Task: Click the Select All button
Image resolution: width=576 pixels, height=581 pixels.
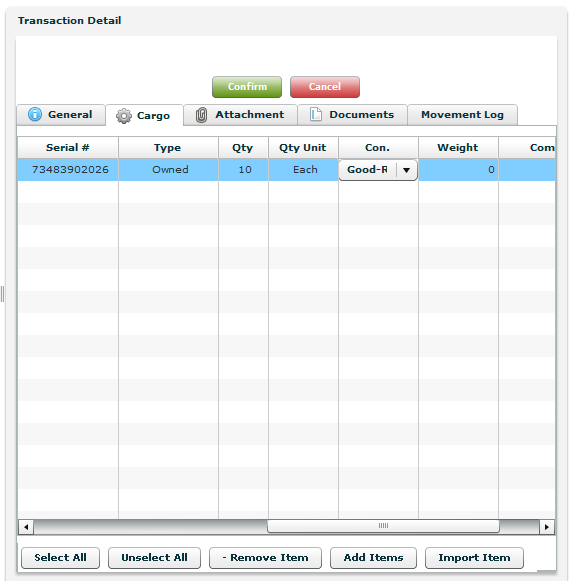Action: [x=60, y=558]
